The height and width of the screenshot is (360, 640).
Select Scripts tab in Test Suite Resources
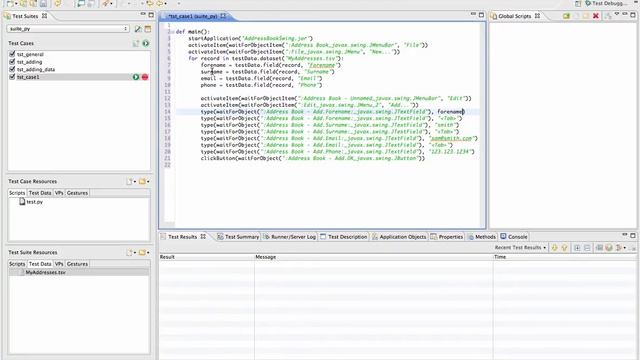[17, 264]
